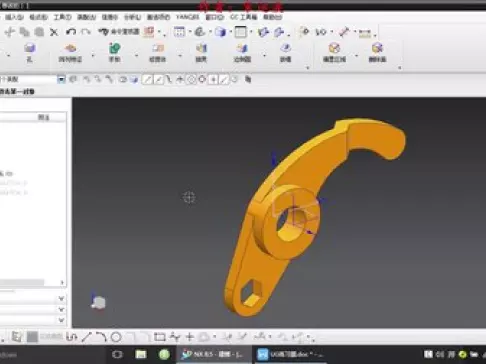Toggle the quadrant point snap circle option
Viewport: 486px width, 364px height.
[x=202, y=79]
